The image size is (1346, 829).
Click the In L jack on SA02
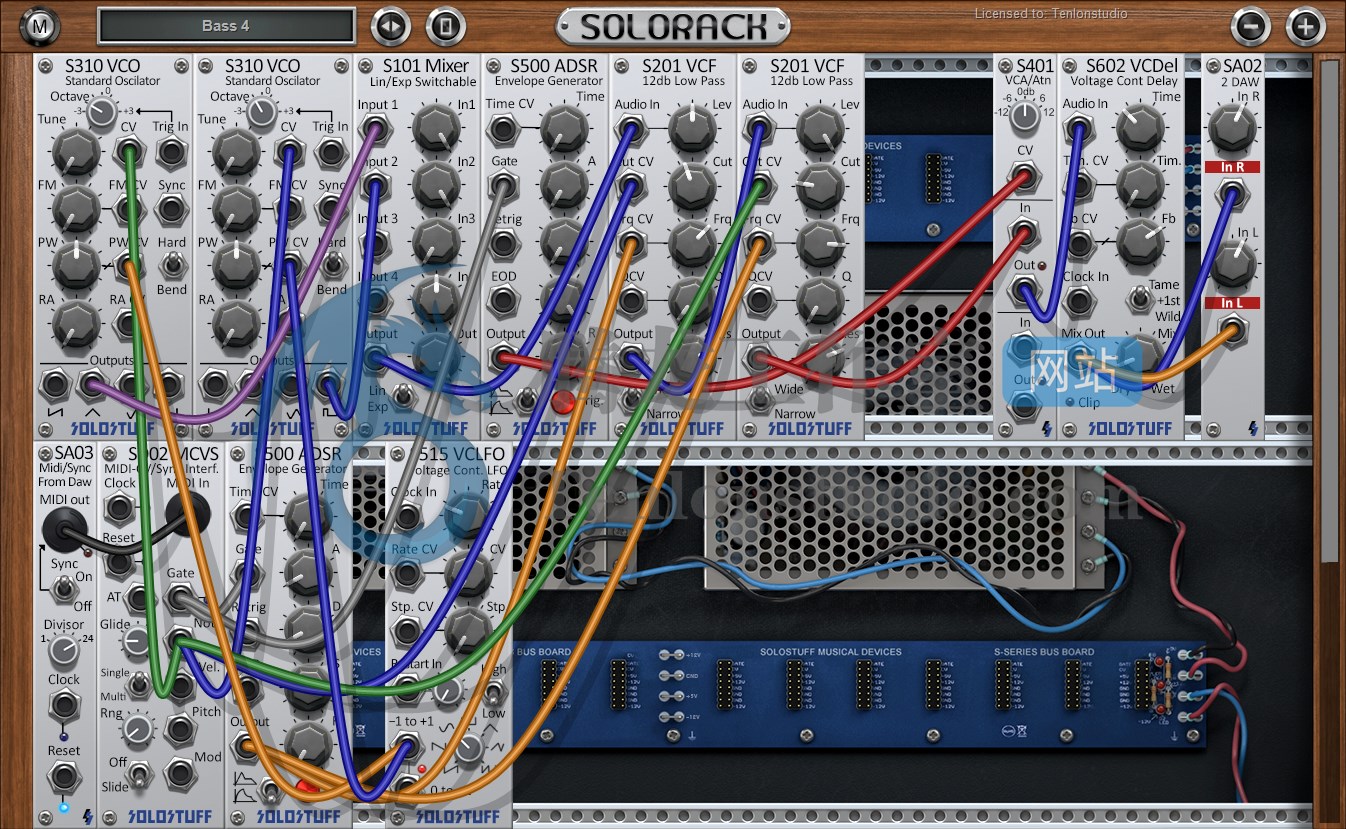click(1232, 330)
